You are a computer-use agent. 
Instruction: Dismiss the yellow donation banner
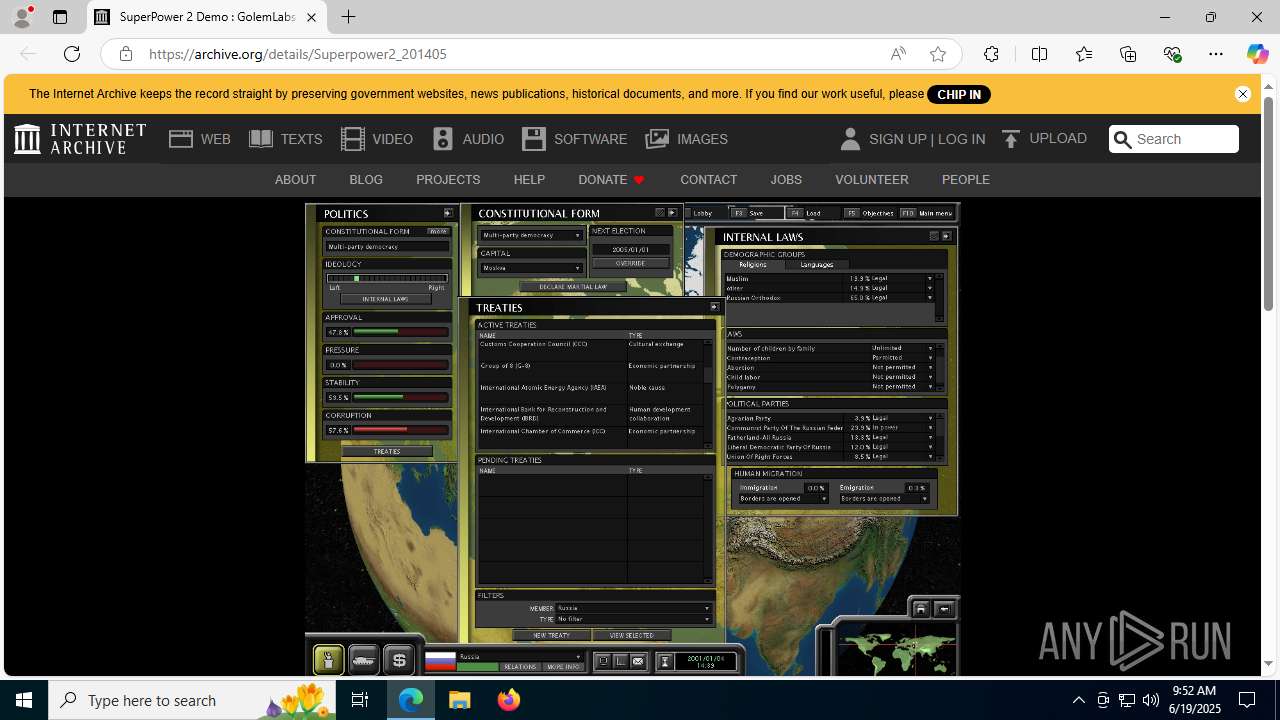click(1243, 94)
